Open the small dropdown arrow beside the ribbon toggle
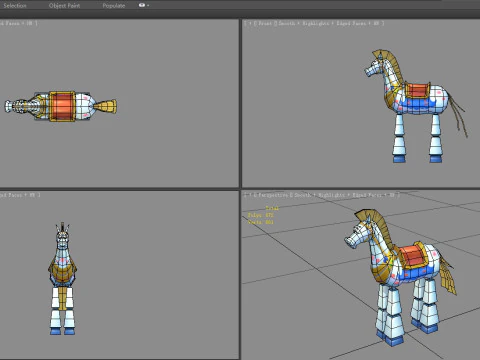 pos(148,5)
